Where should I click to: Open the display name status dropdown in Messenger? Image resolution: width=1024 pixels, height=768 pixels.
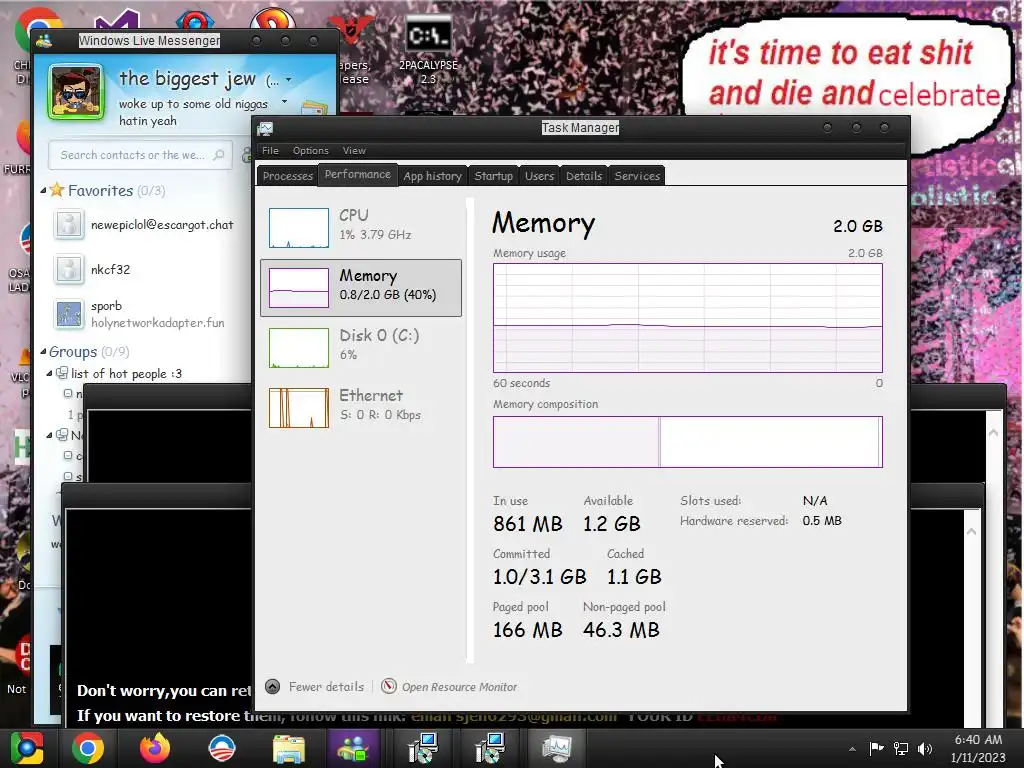pos(289,80)
